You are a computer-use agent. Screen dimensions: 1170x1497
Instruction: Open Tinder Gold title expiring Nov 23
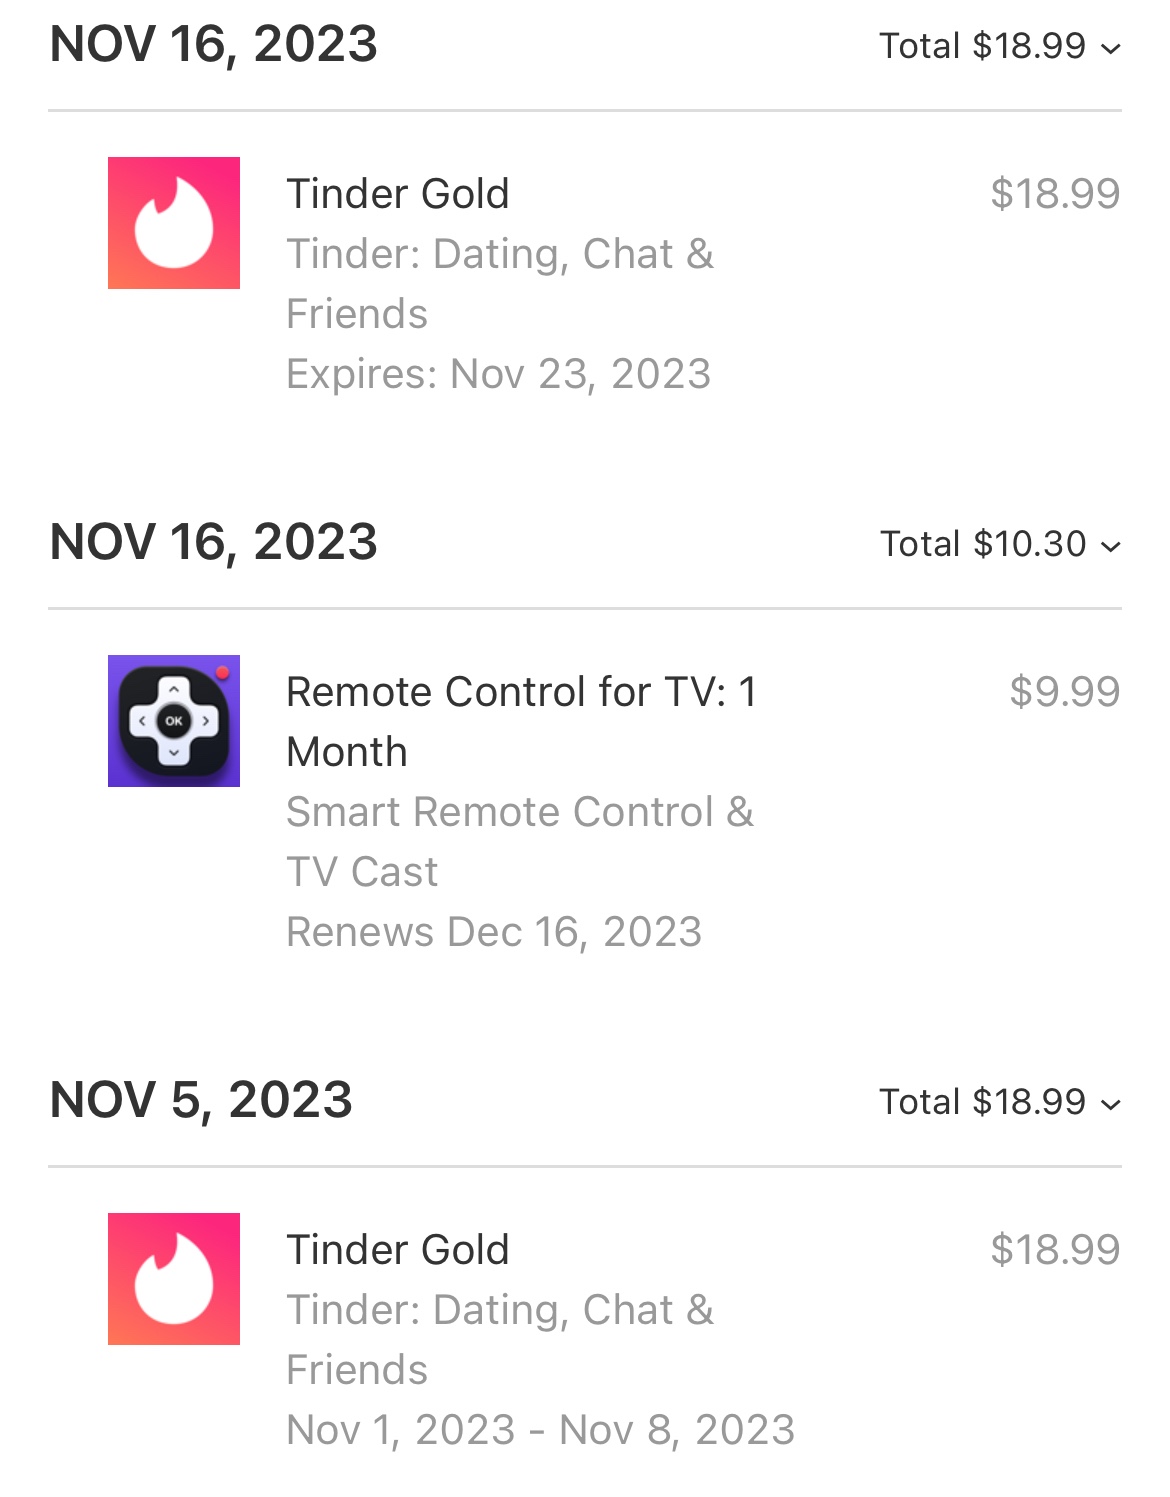(x=398, y=194)
